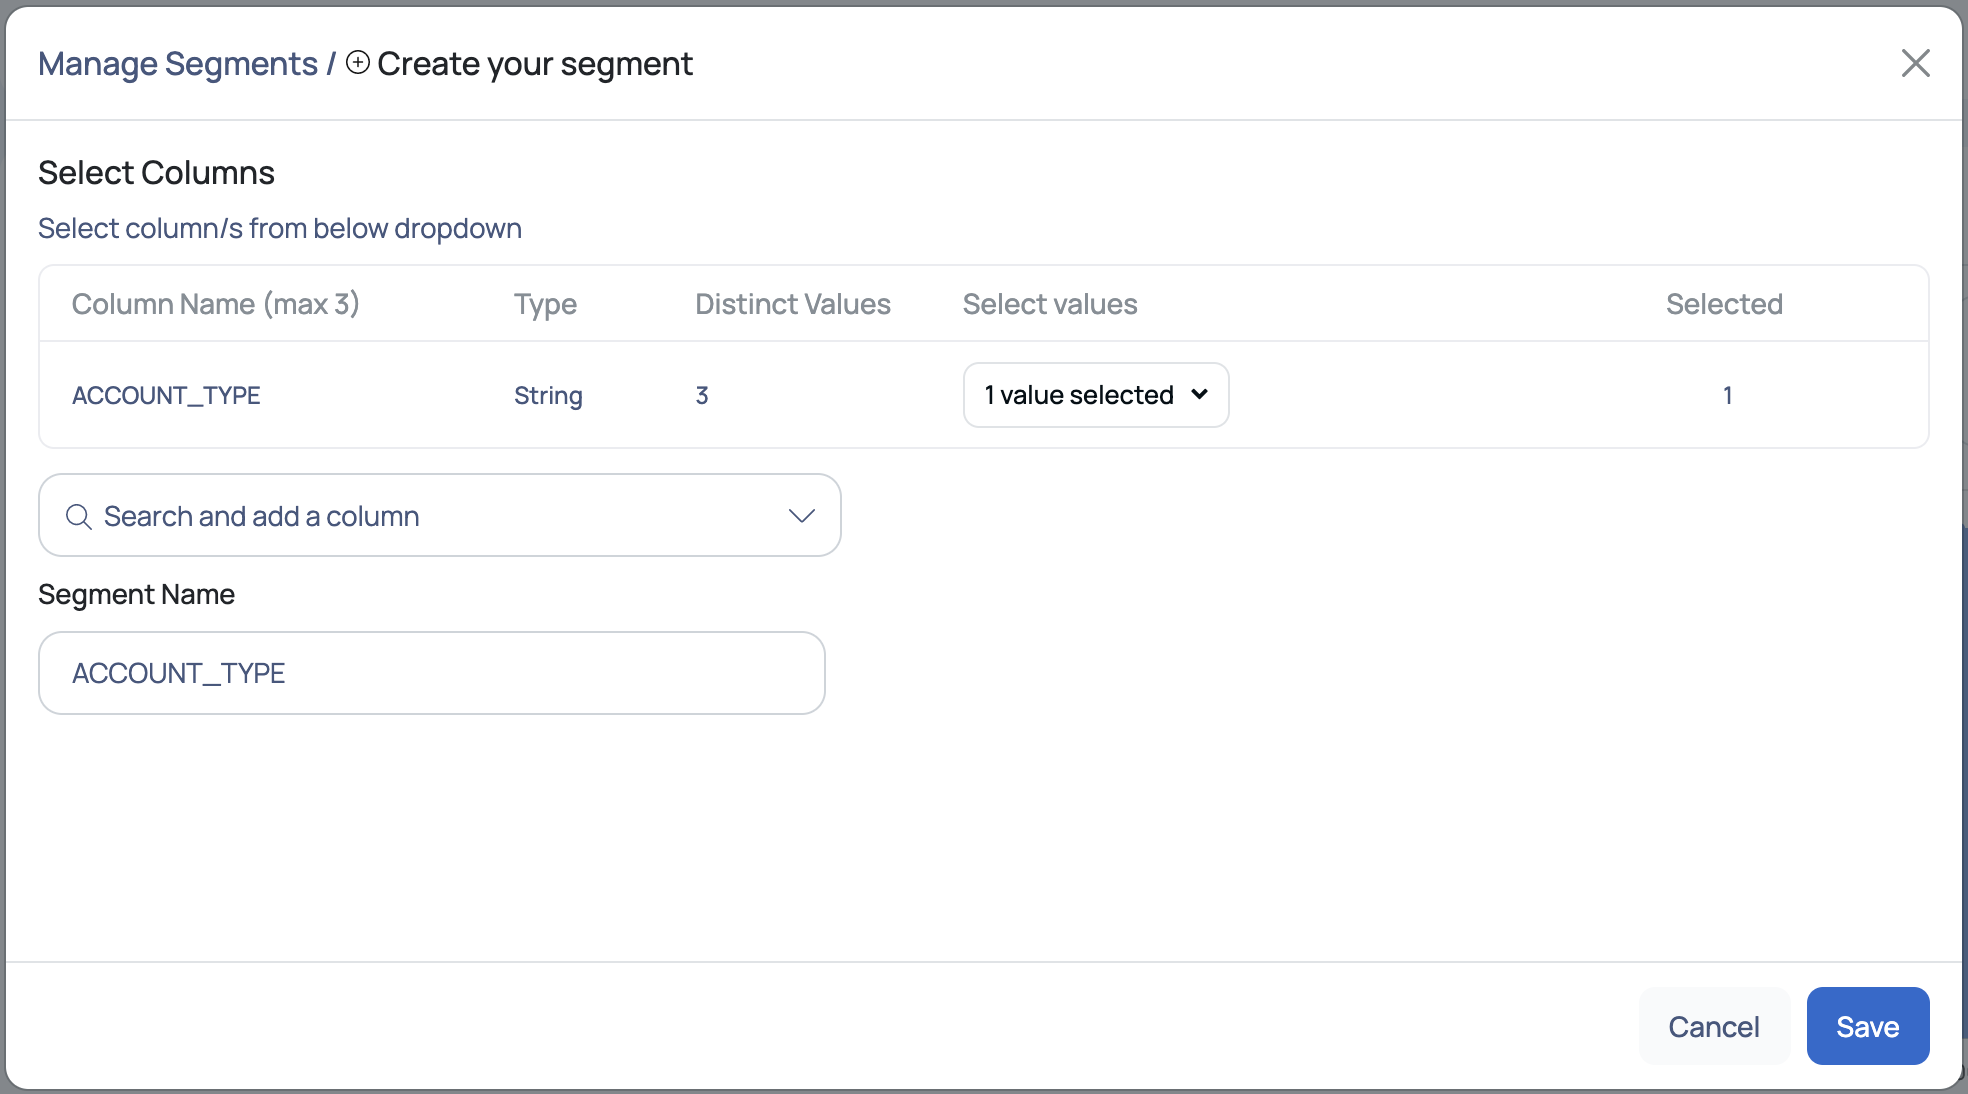This screenshot has width=1968, height=1094.
Task: Close the Create your segment dialog
Action: pyautogui.click(x=1915, y=63)
